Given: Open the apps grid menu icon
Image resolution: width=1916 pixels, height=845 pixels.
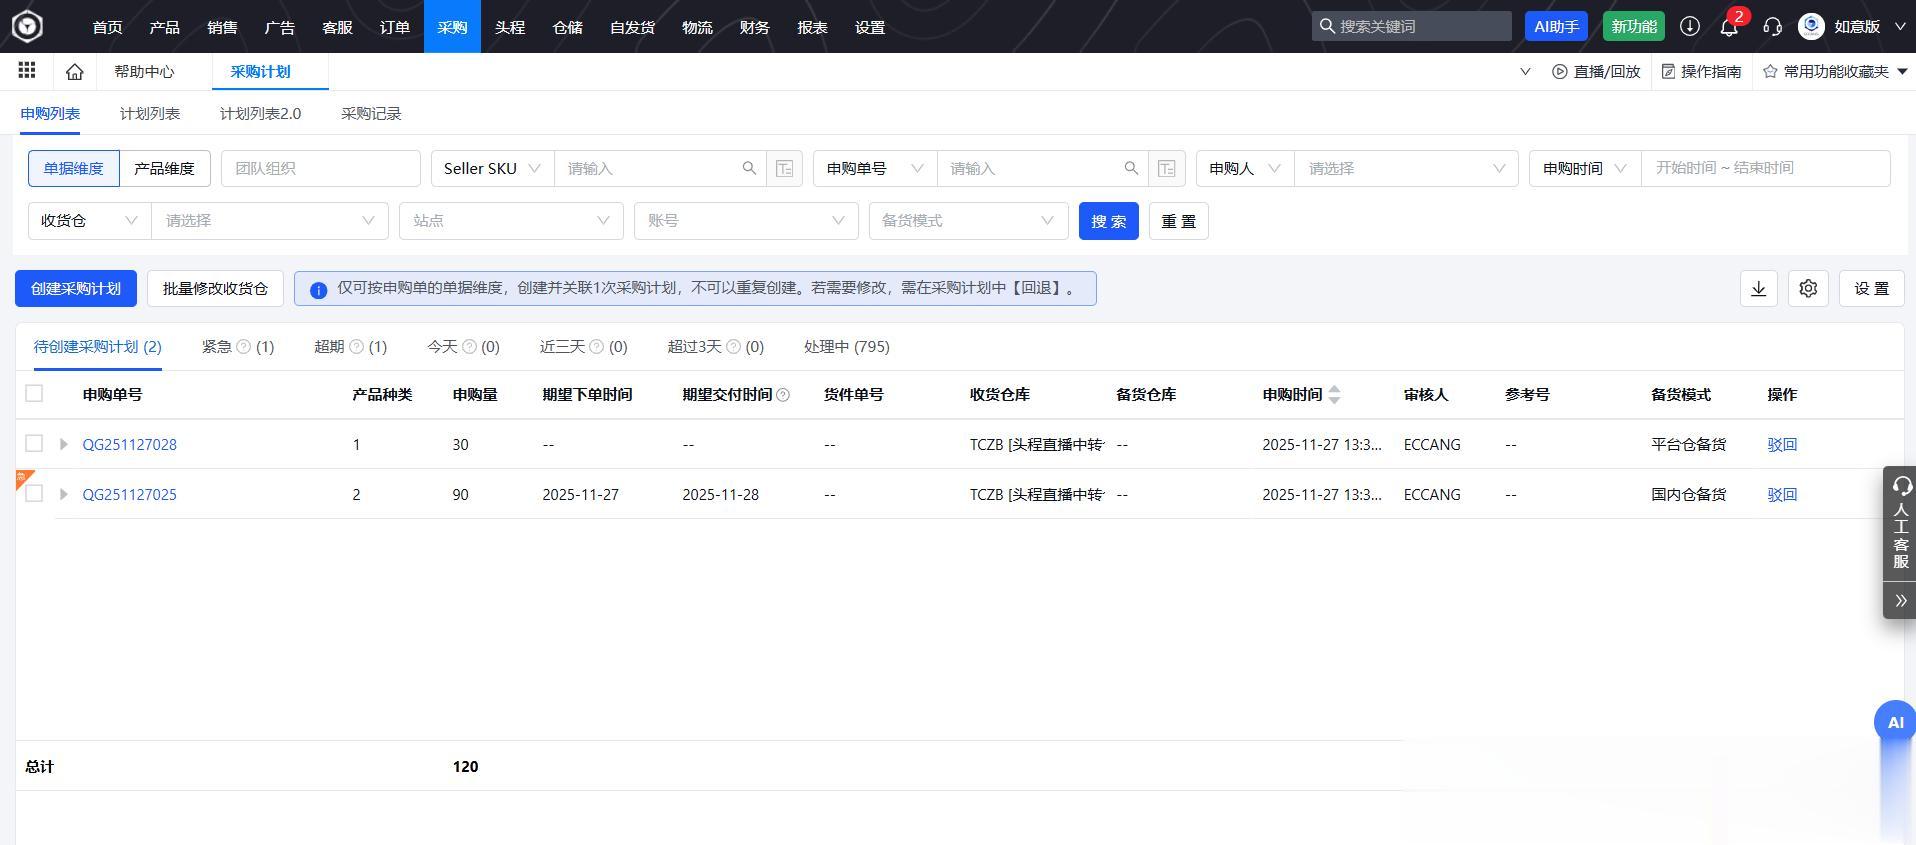Looking at the screenshot, I should pos(27,70).
